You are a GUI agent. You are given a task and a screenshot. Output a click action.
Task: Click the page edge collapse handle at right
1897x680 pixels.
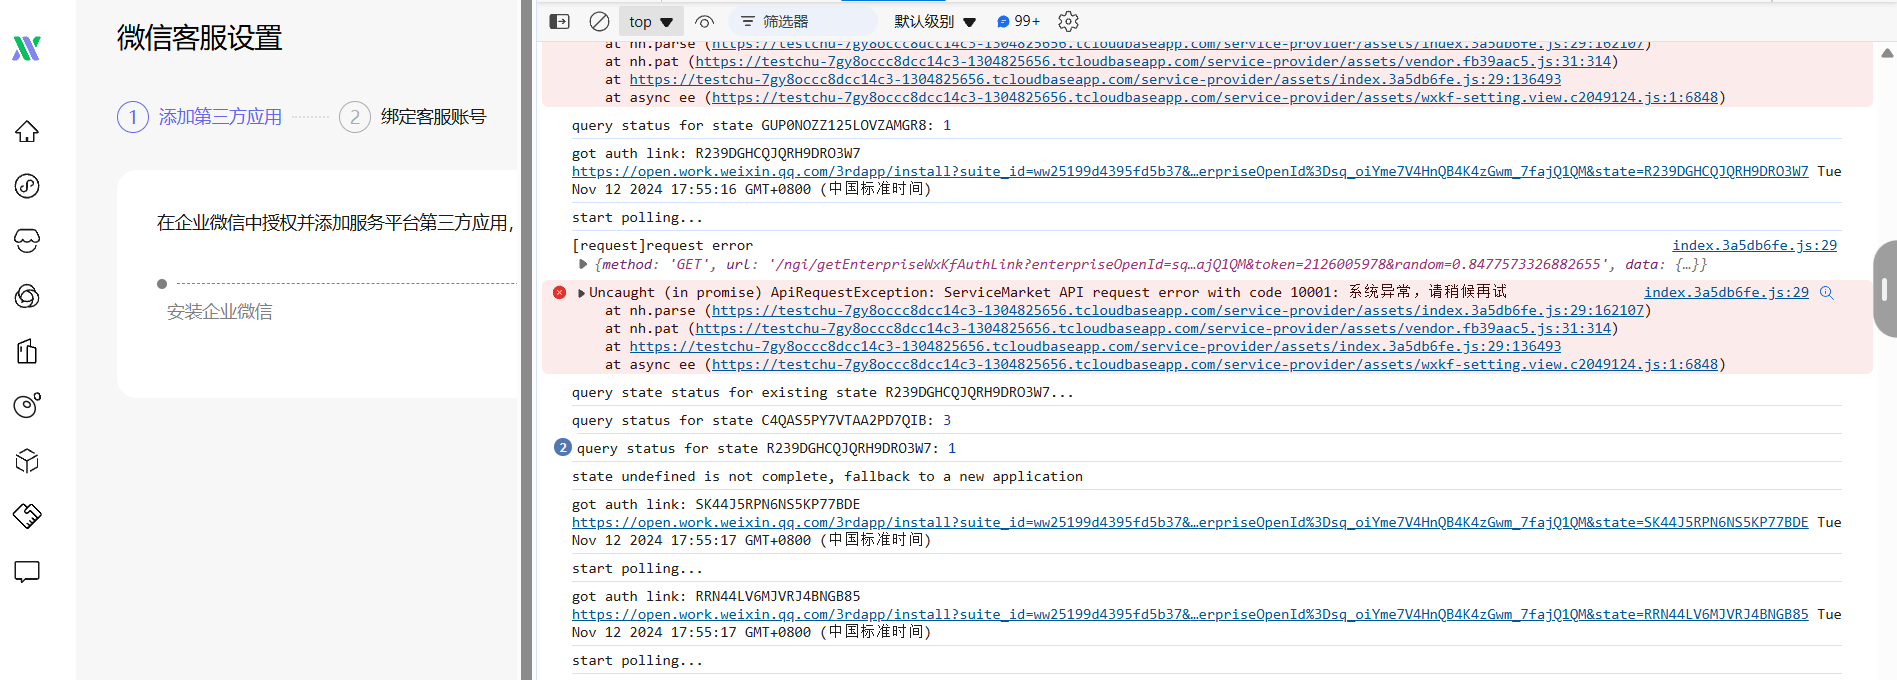(1885, 289)
